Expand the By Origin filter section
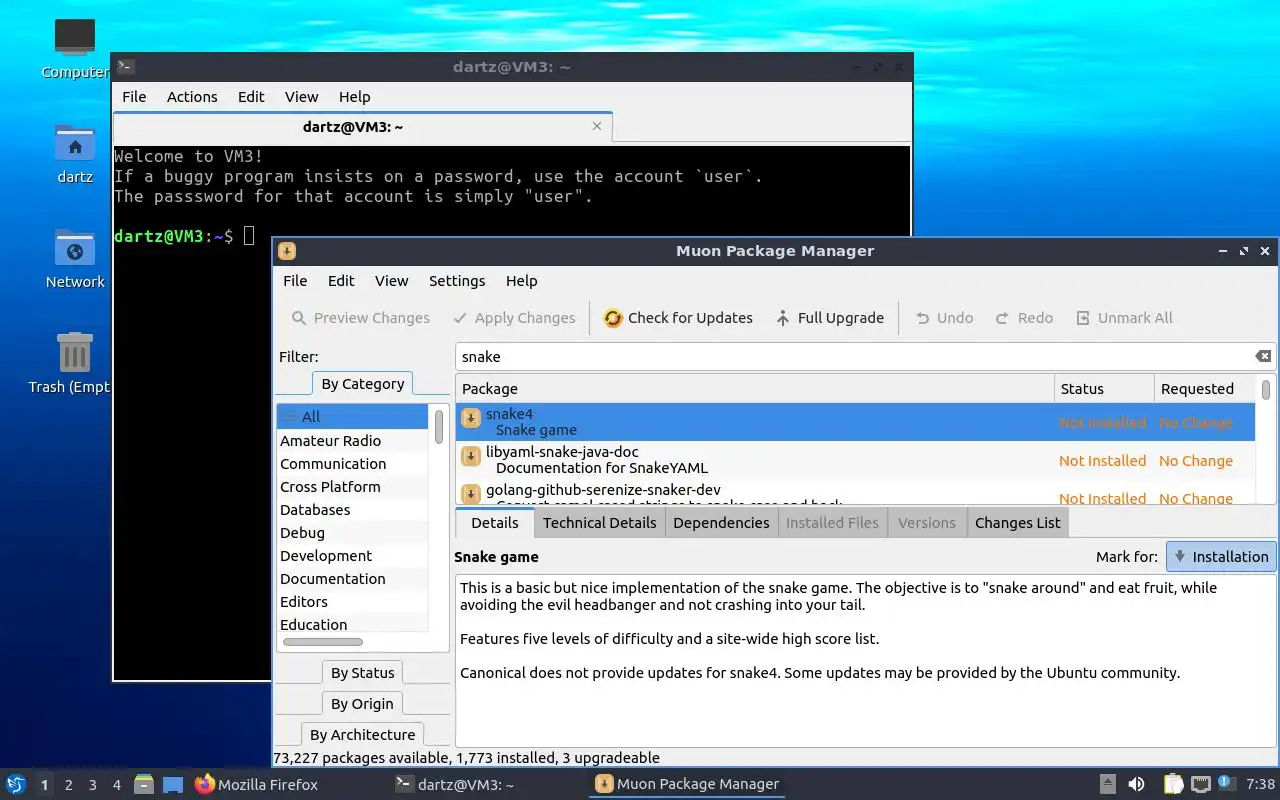Image resolution: width=1280 pixels, height=800 pixels. (362, 704)
